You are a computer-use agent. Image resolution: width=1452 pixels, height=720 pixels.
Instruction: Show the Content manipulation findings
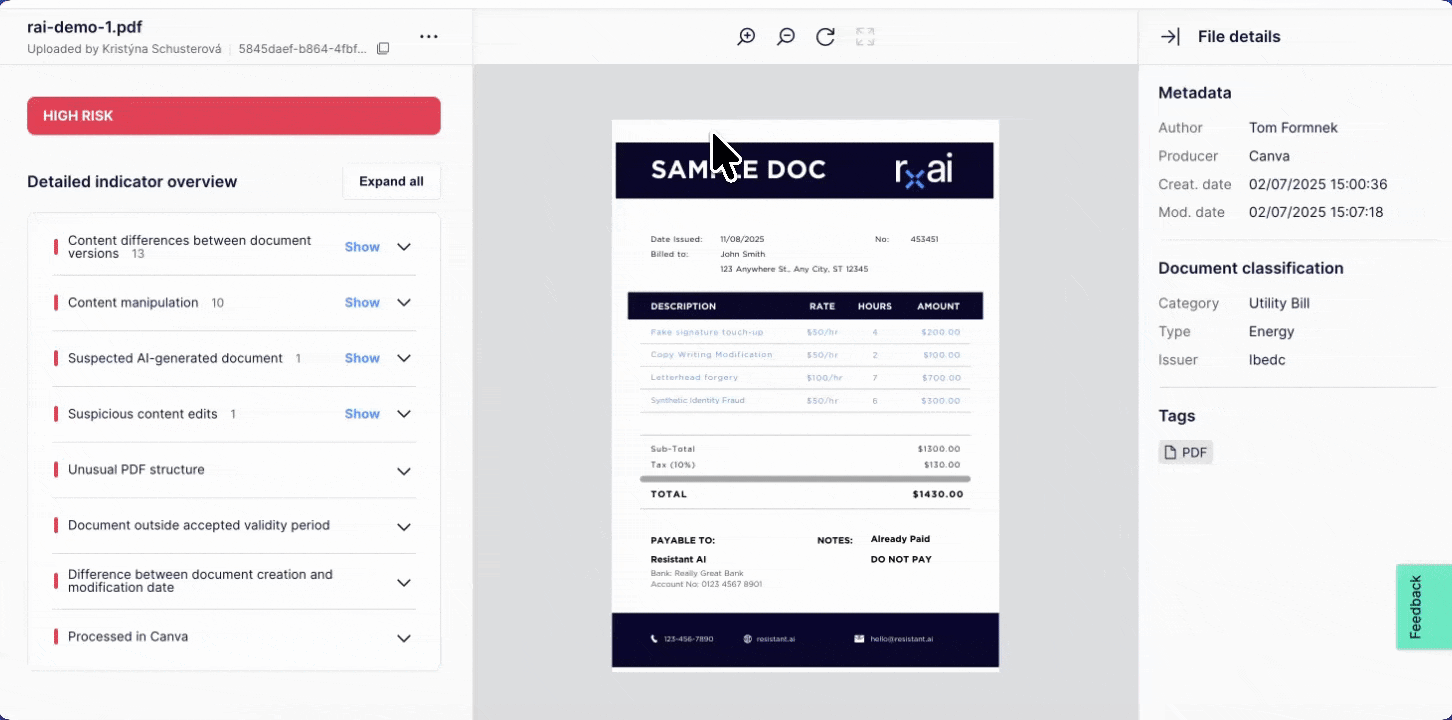pos(361,302)
